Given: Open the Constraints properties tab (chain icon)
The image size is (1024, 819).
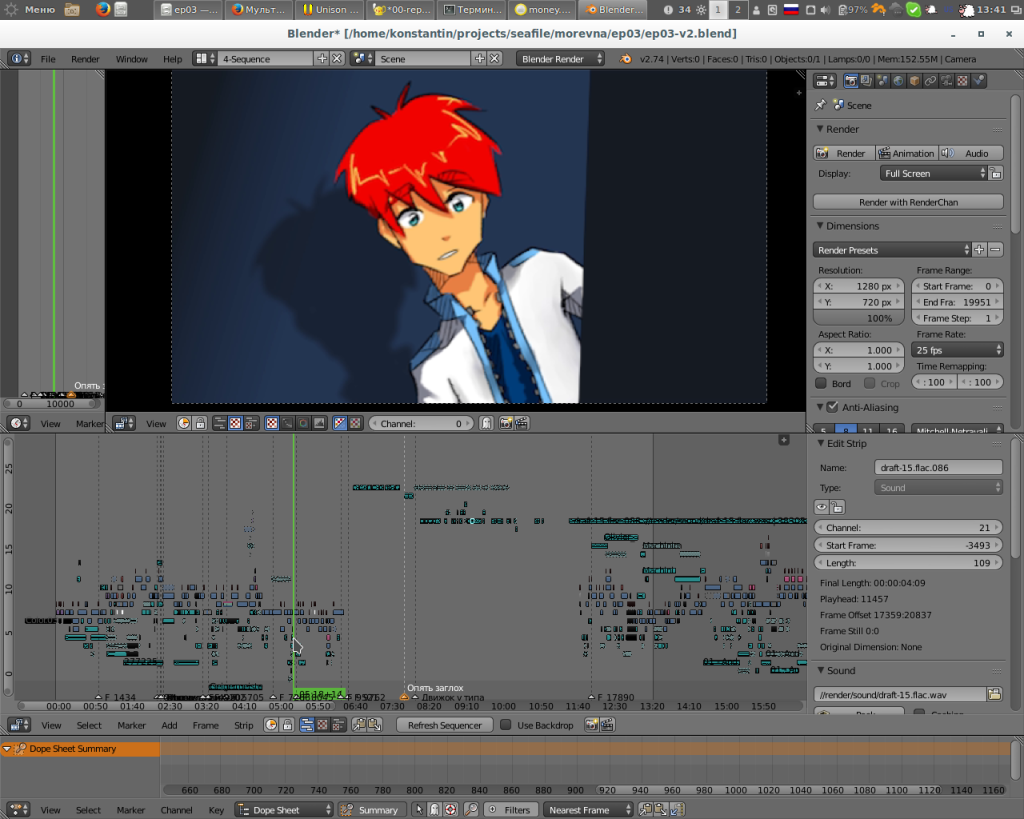Looking at the screenshot, I should coord(931,81).
